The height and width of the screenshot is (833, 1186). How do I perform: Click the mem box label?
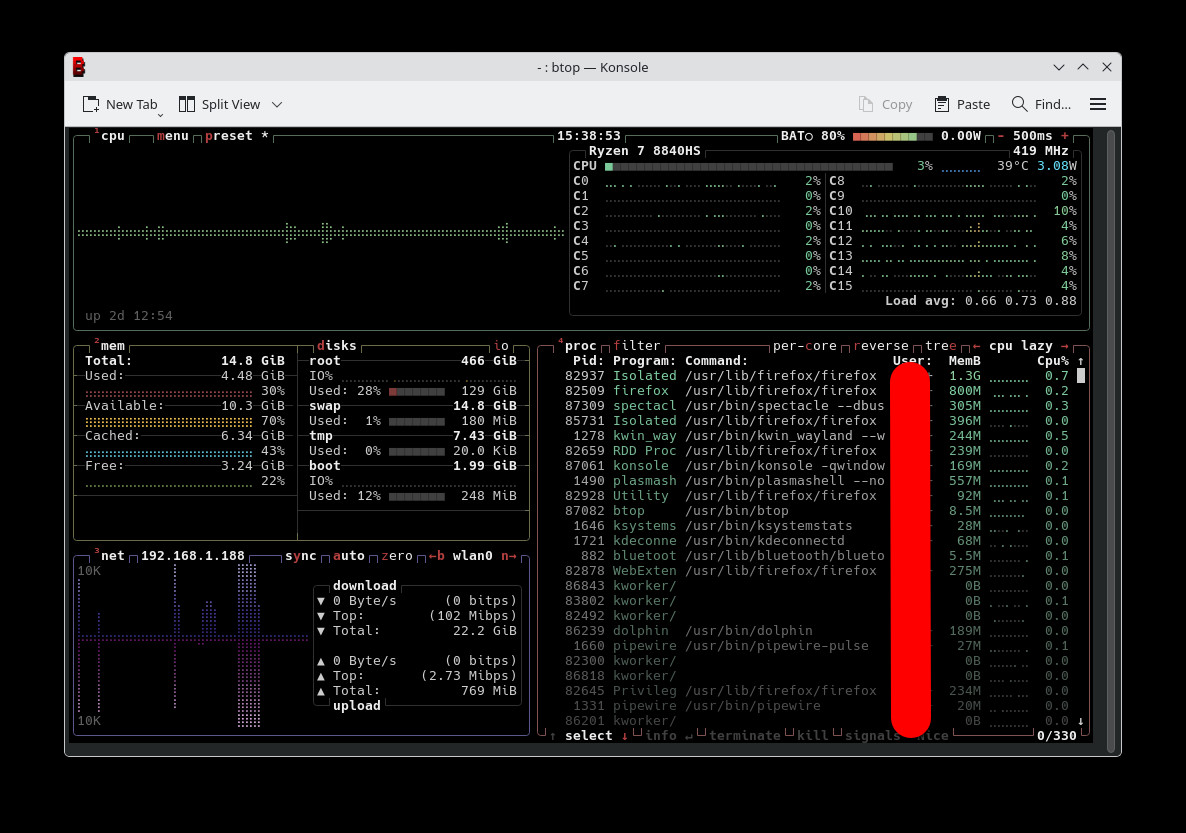[113, 346]
